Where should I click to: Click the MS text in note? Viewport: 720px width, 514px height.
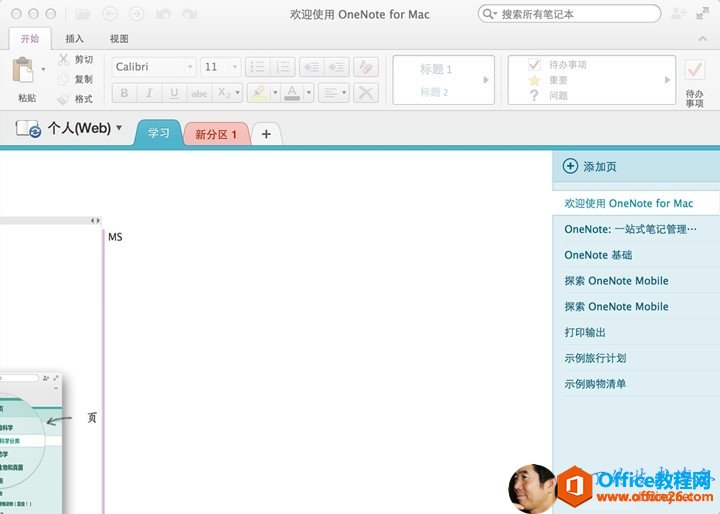(x=115, y=237)
